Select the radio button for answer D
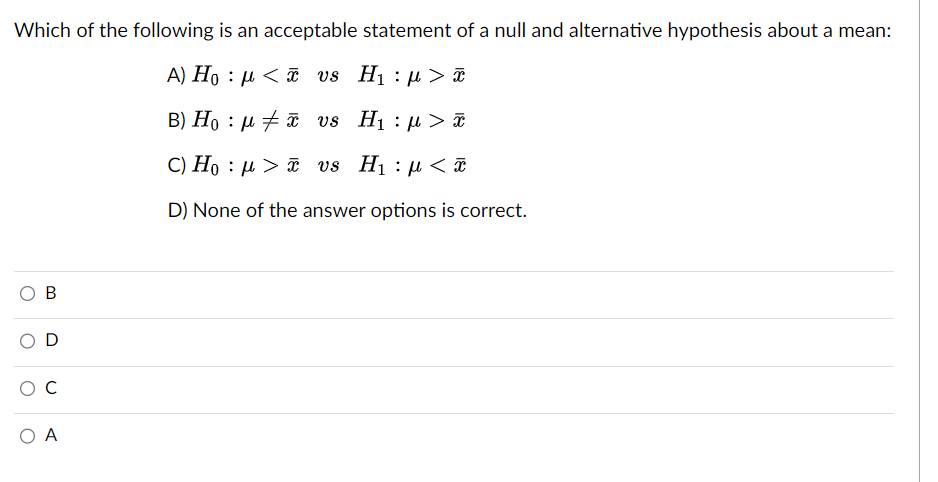Viewport: 938px width, 482px height. pos(28,341)
